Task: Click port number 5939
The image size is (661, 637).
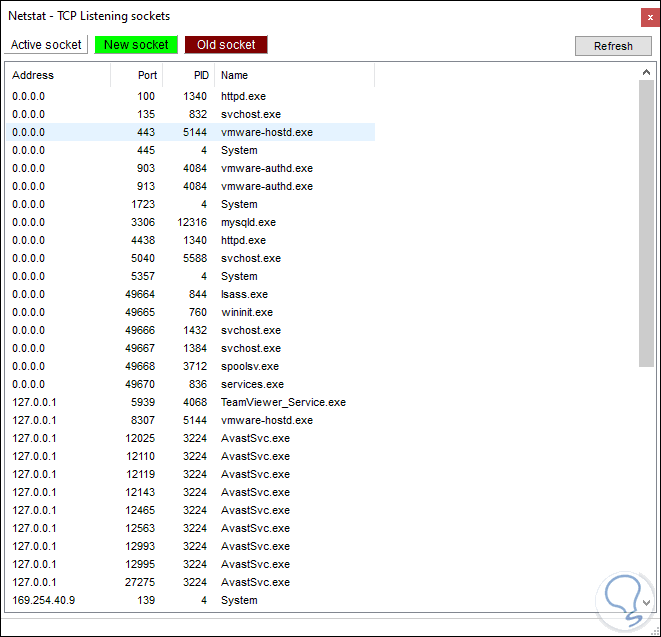Action: click(143, 402)
